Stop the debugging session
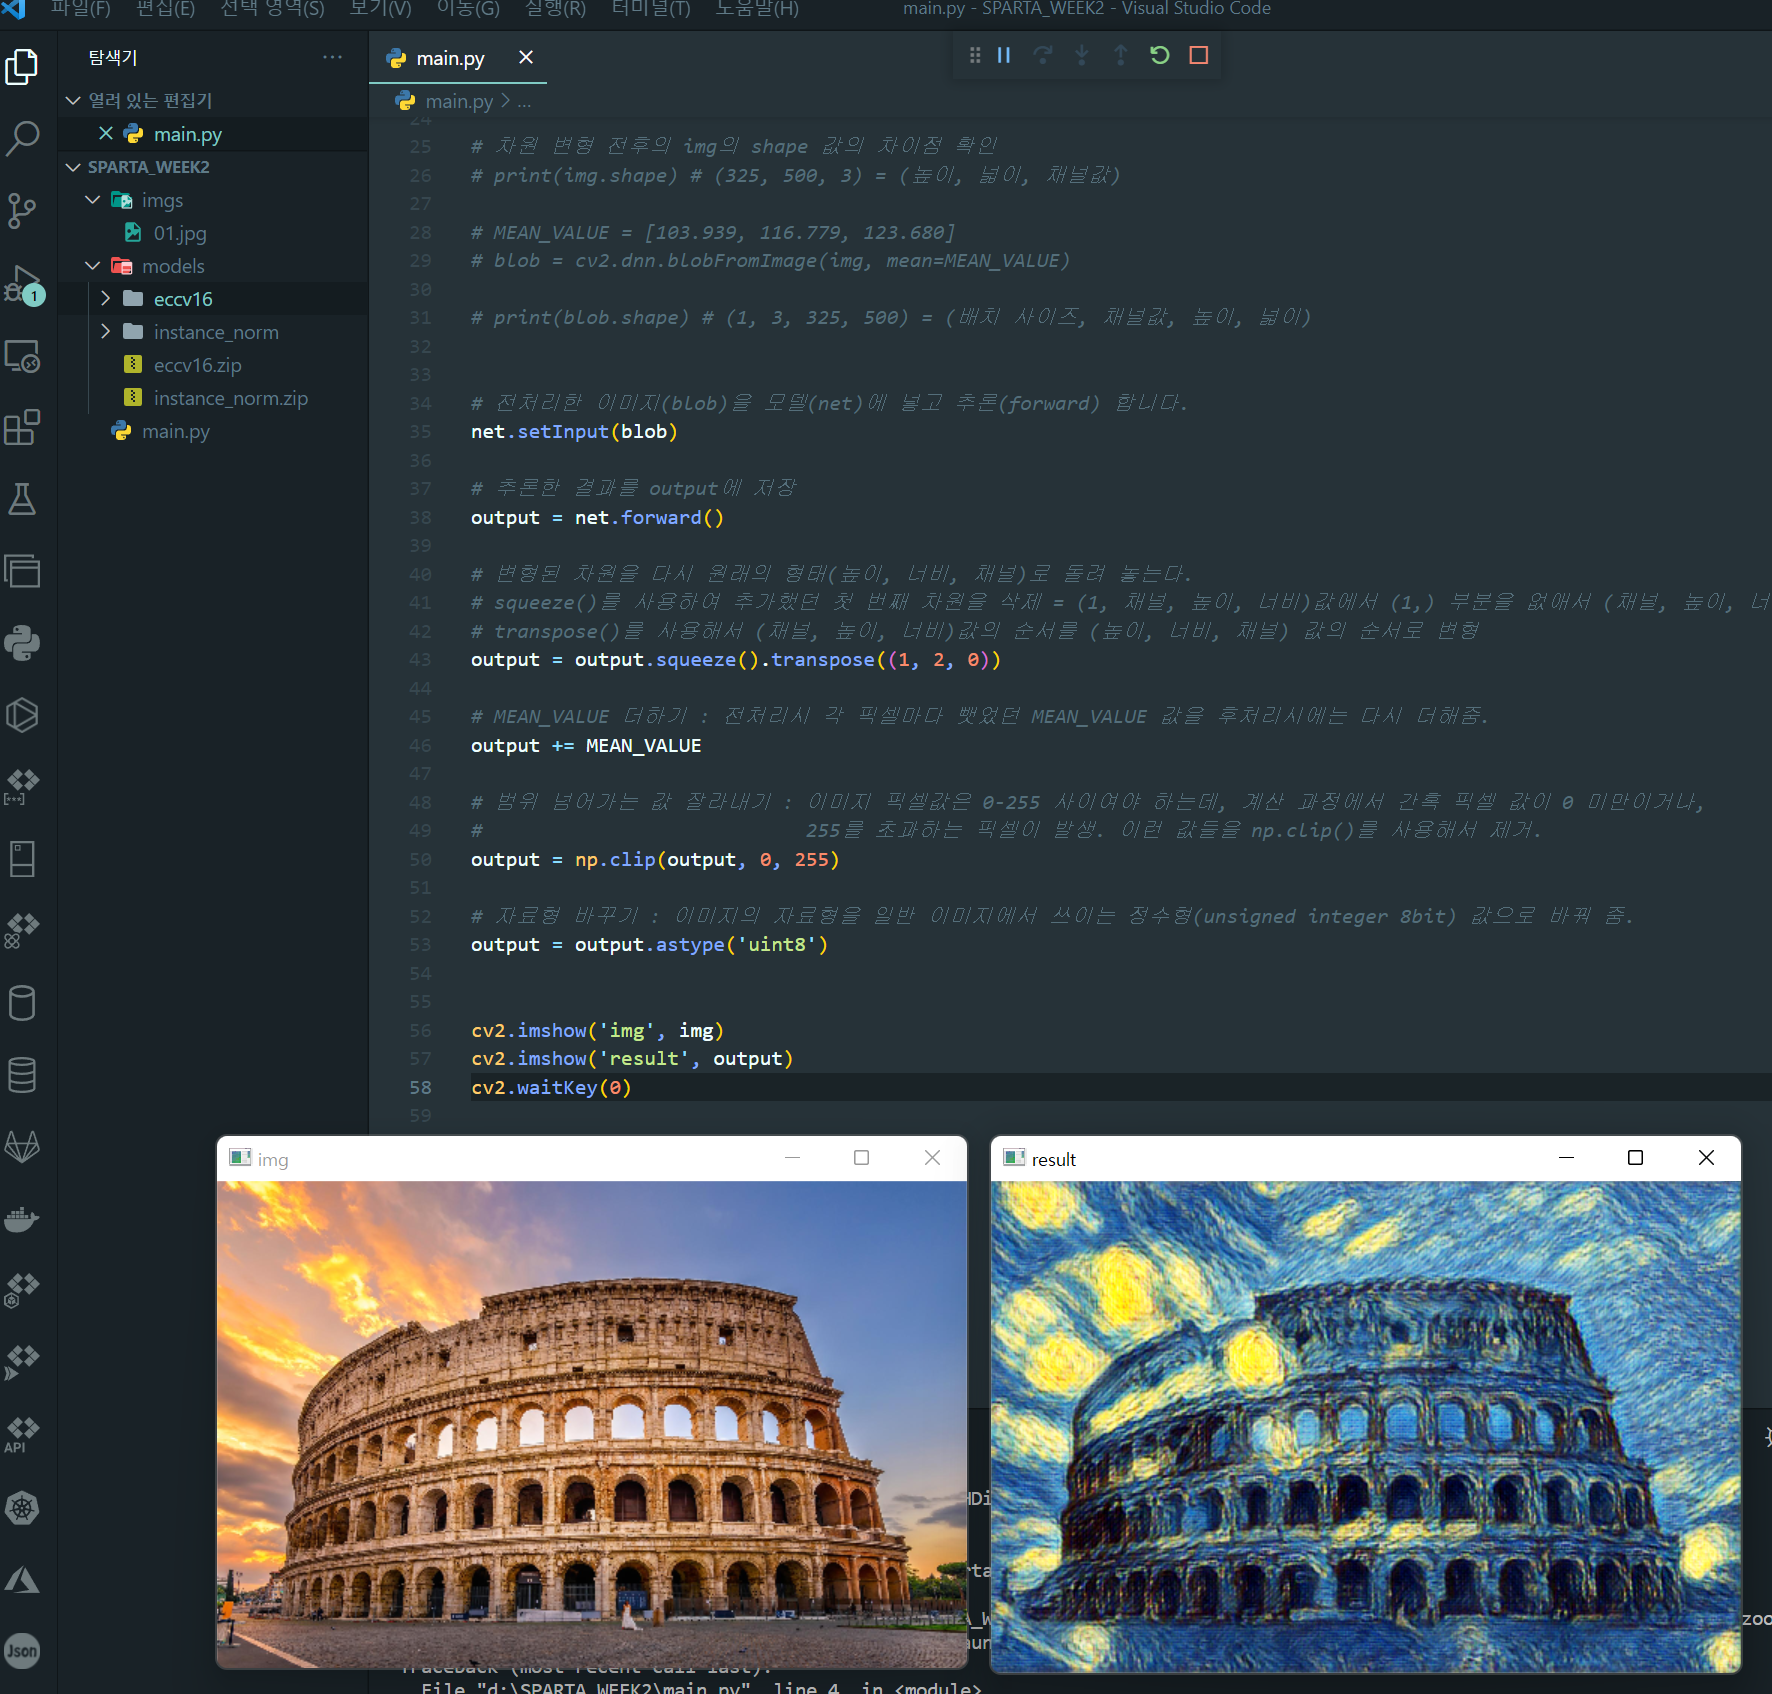This screenshot has height=1694, width=1772. 1199,55
